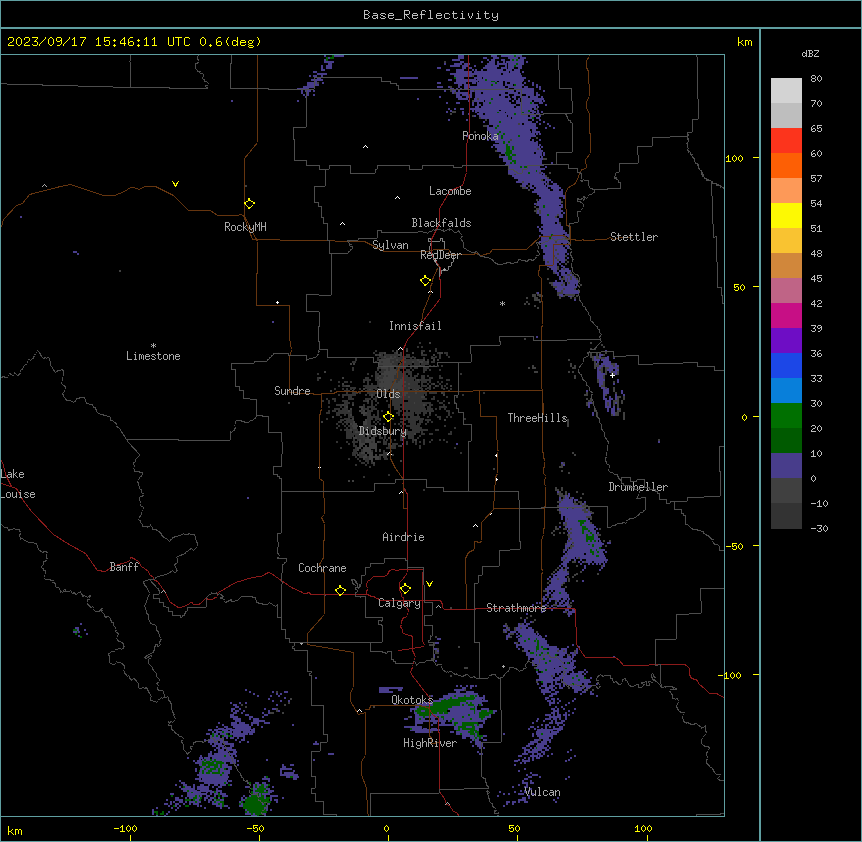
Task: Click the yellow 54 dBZ legend swatch
Action: (x=786, y=215)
